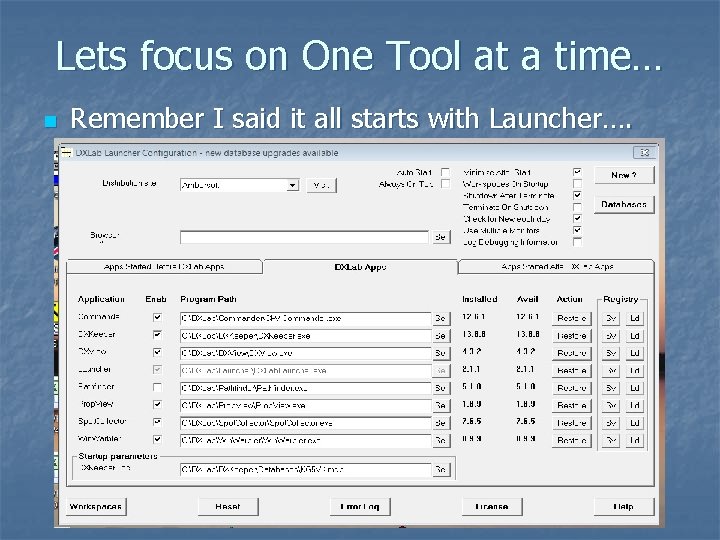Click the Sel button in the Commander row
Screen dimensions: 720x540
(441, 318)
